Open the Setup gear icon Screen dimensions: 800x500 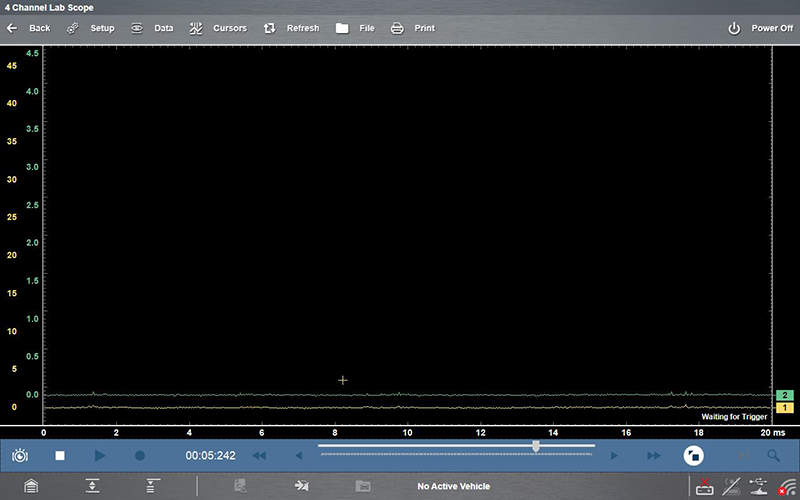click(x=73, y=29)
